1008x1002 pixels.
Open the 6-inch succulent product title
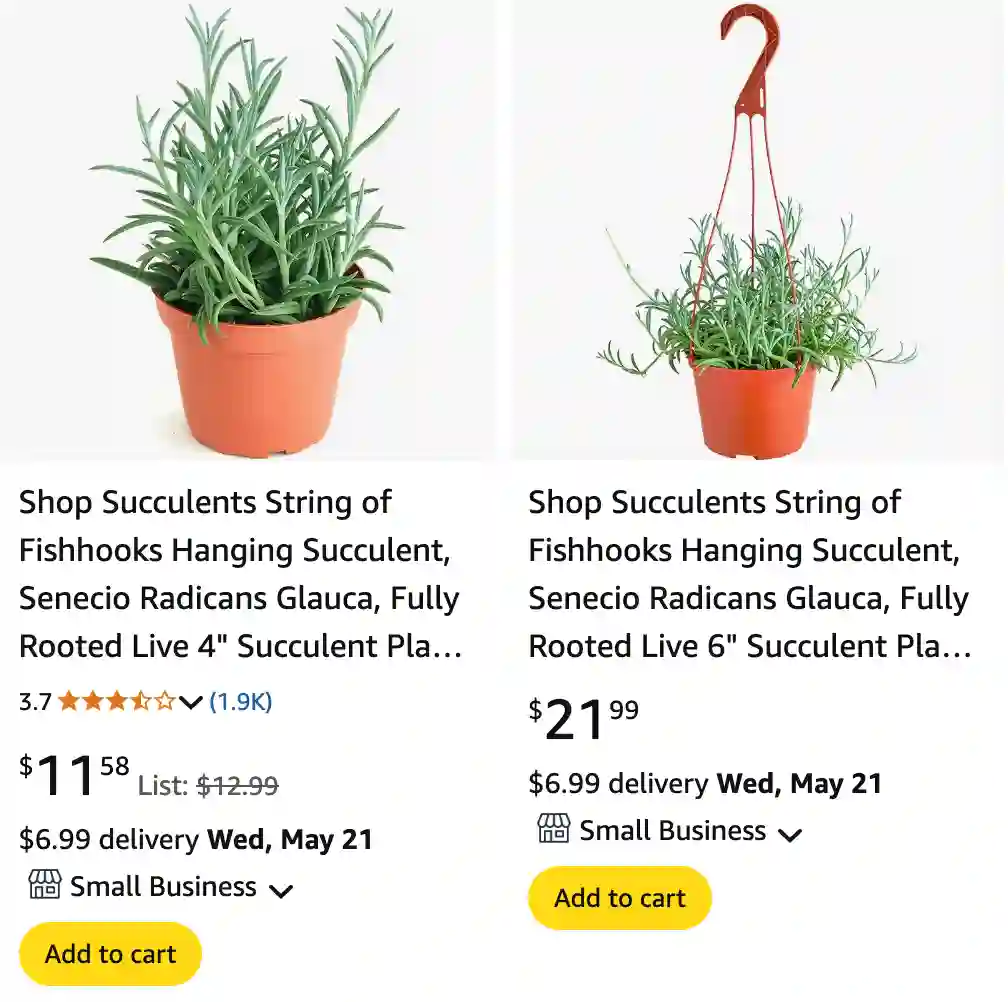point(748,574)
